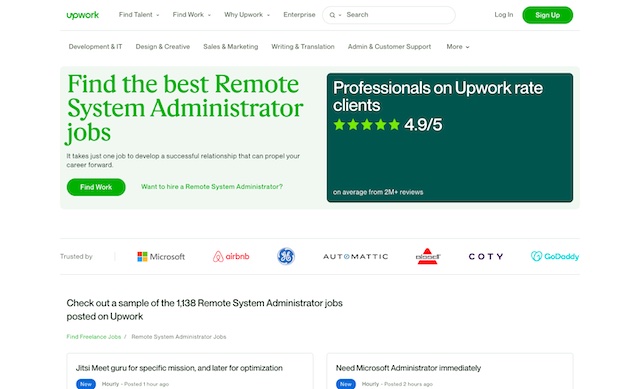Click the search magnifier icon

[332, 15]
